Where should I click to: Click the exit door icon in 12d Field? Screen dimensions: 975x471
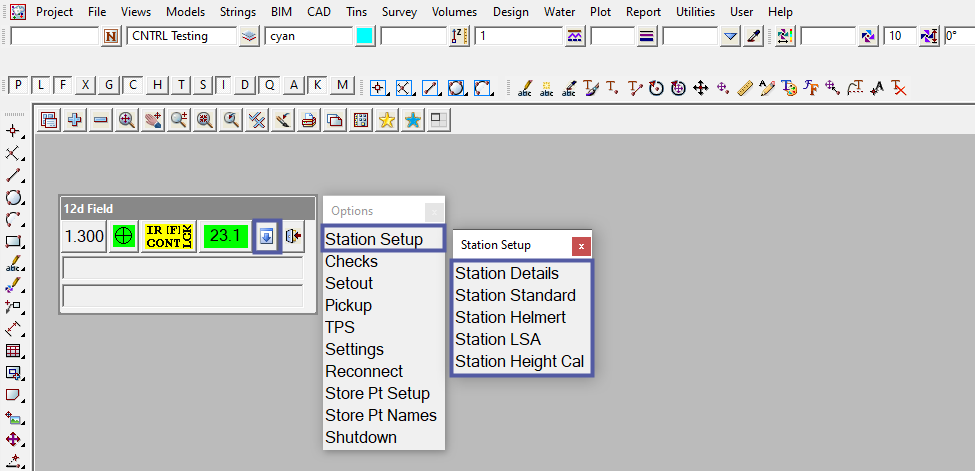[x=293, y=236]
